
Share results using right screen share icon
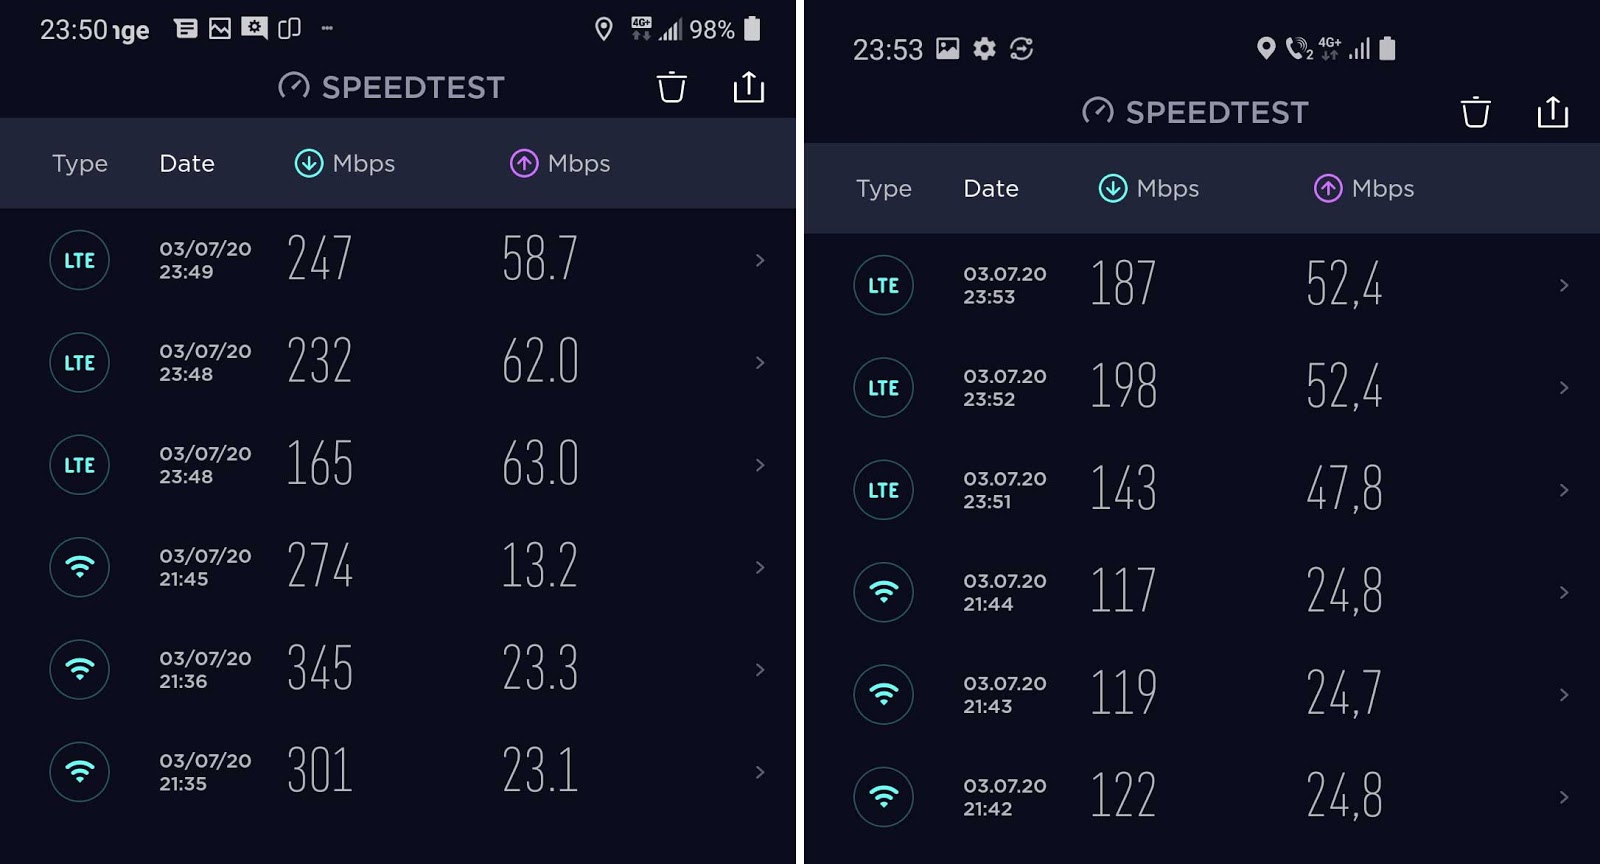(1552, 112)
